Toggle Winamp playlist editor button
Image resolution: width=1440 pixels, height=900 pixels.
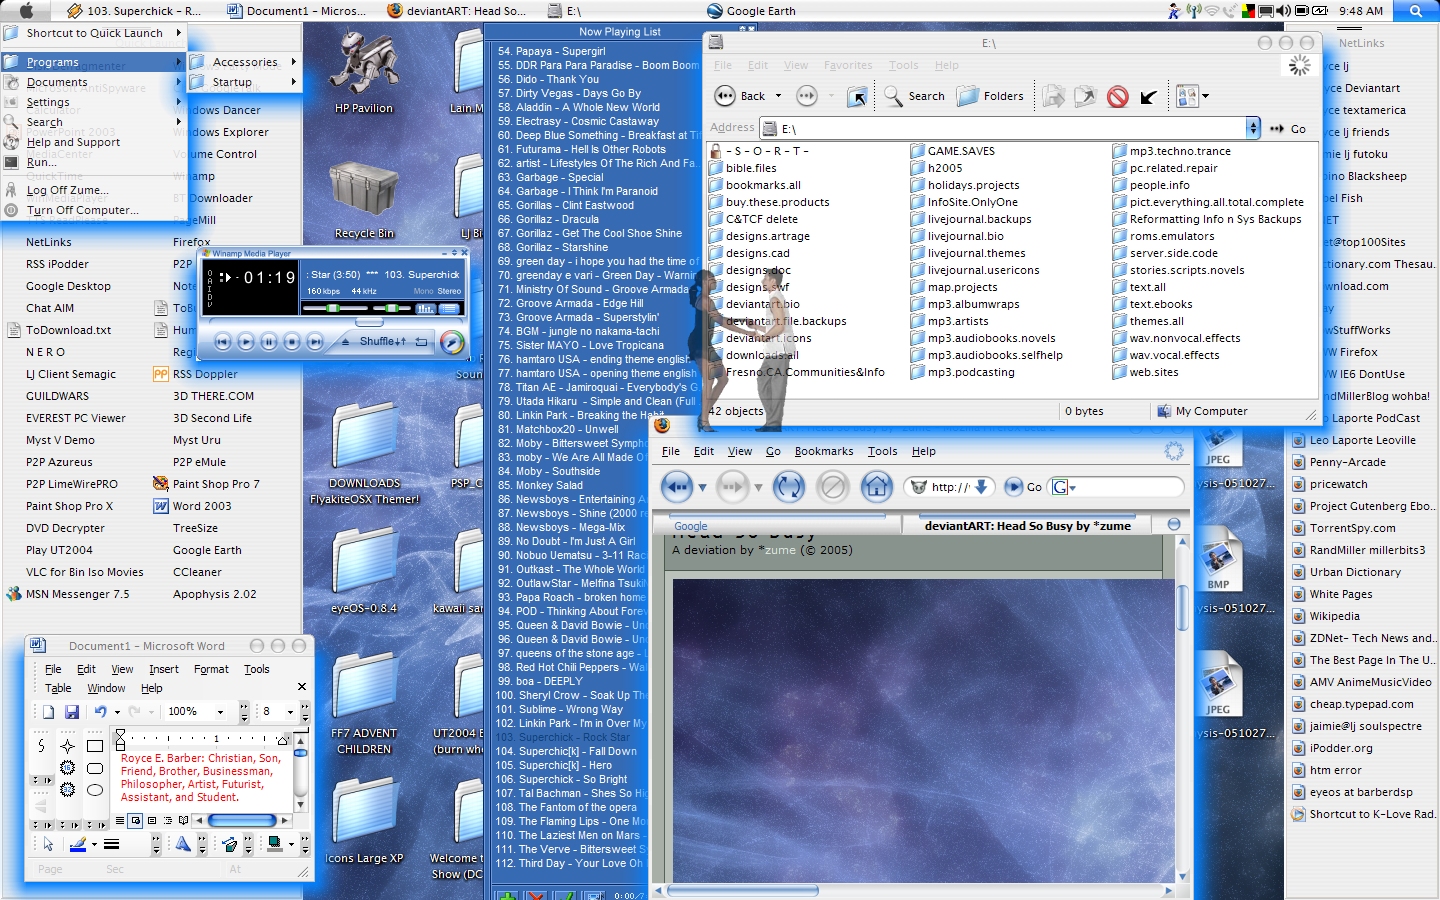tap(449, 309)
